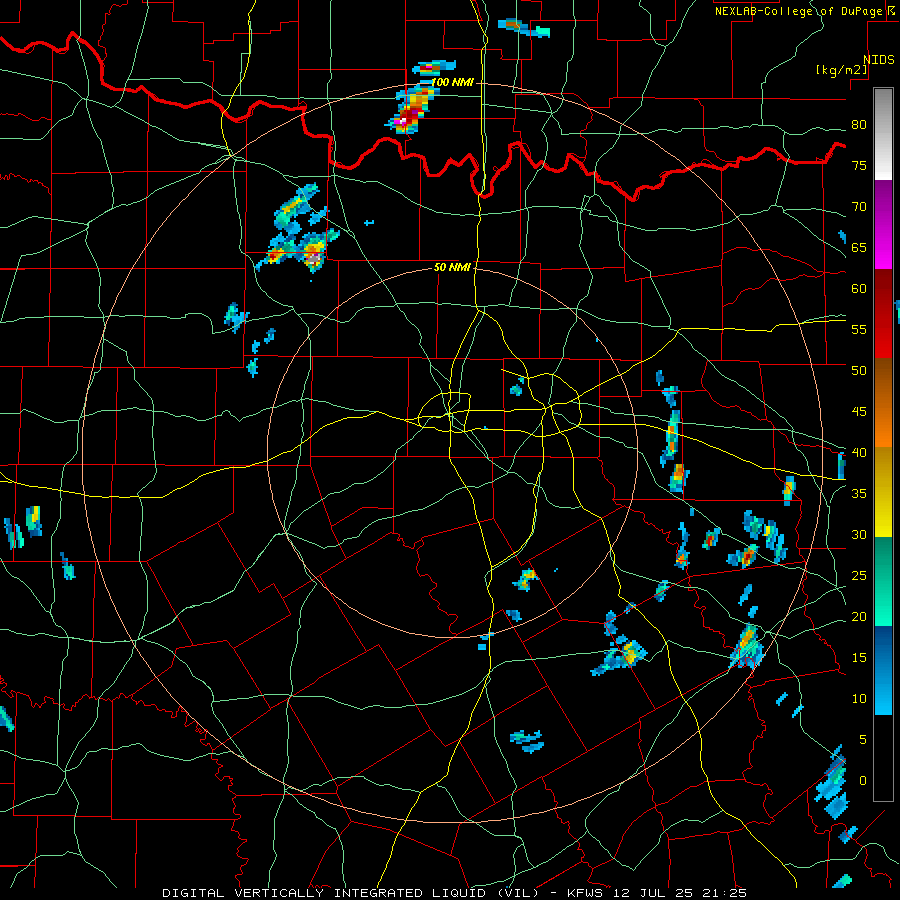The width and height of the screenshot is (900, 900).
Task: Pick the green segment of the color bar
Action: click(883, 581)
